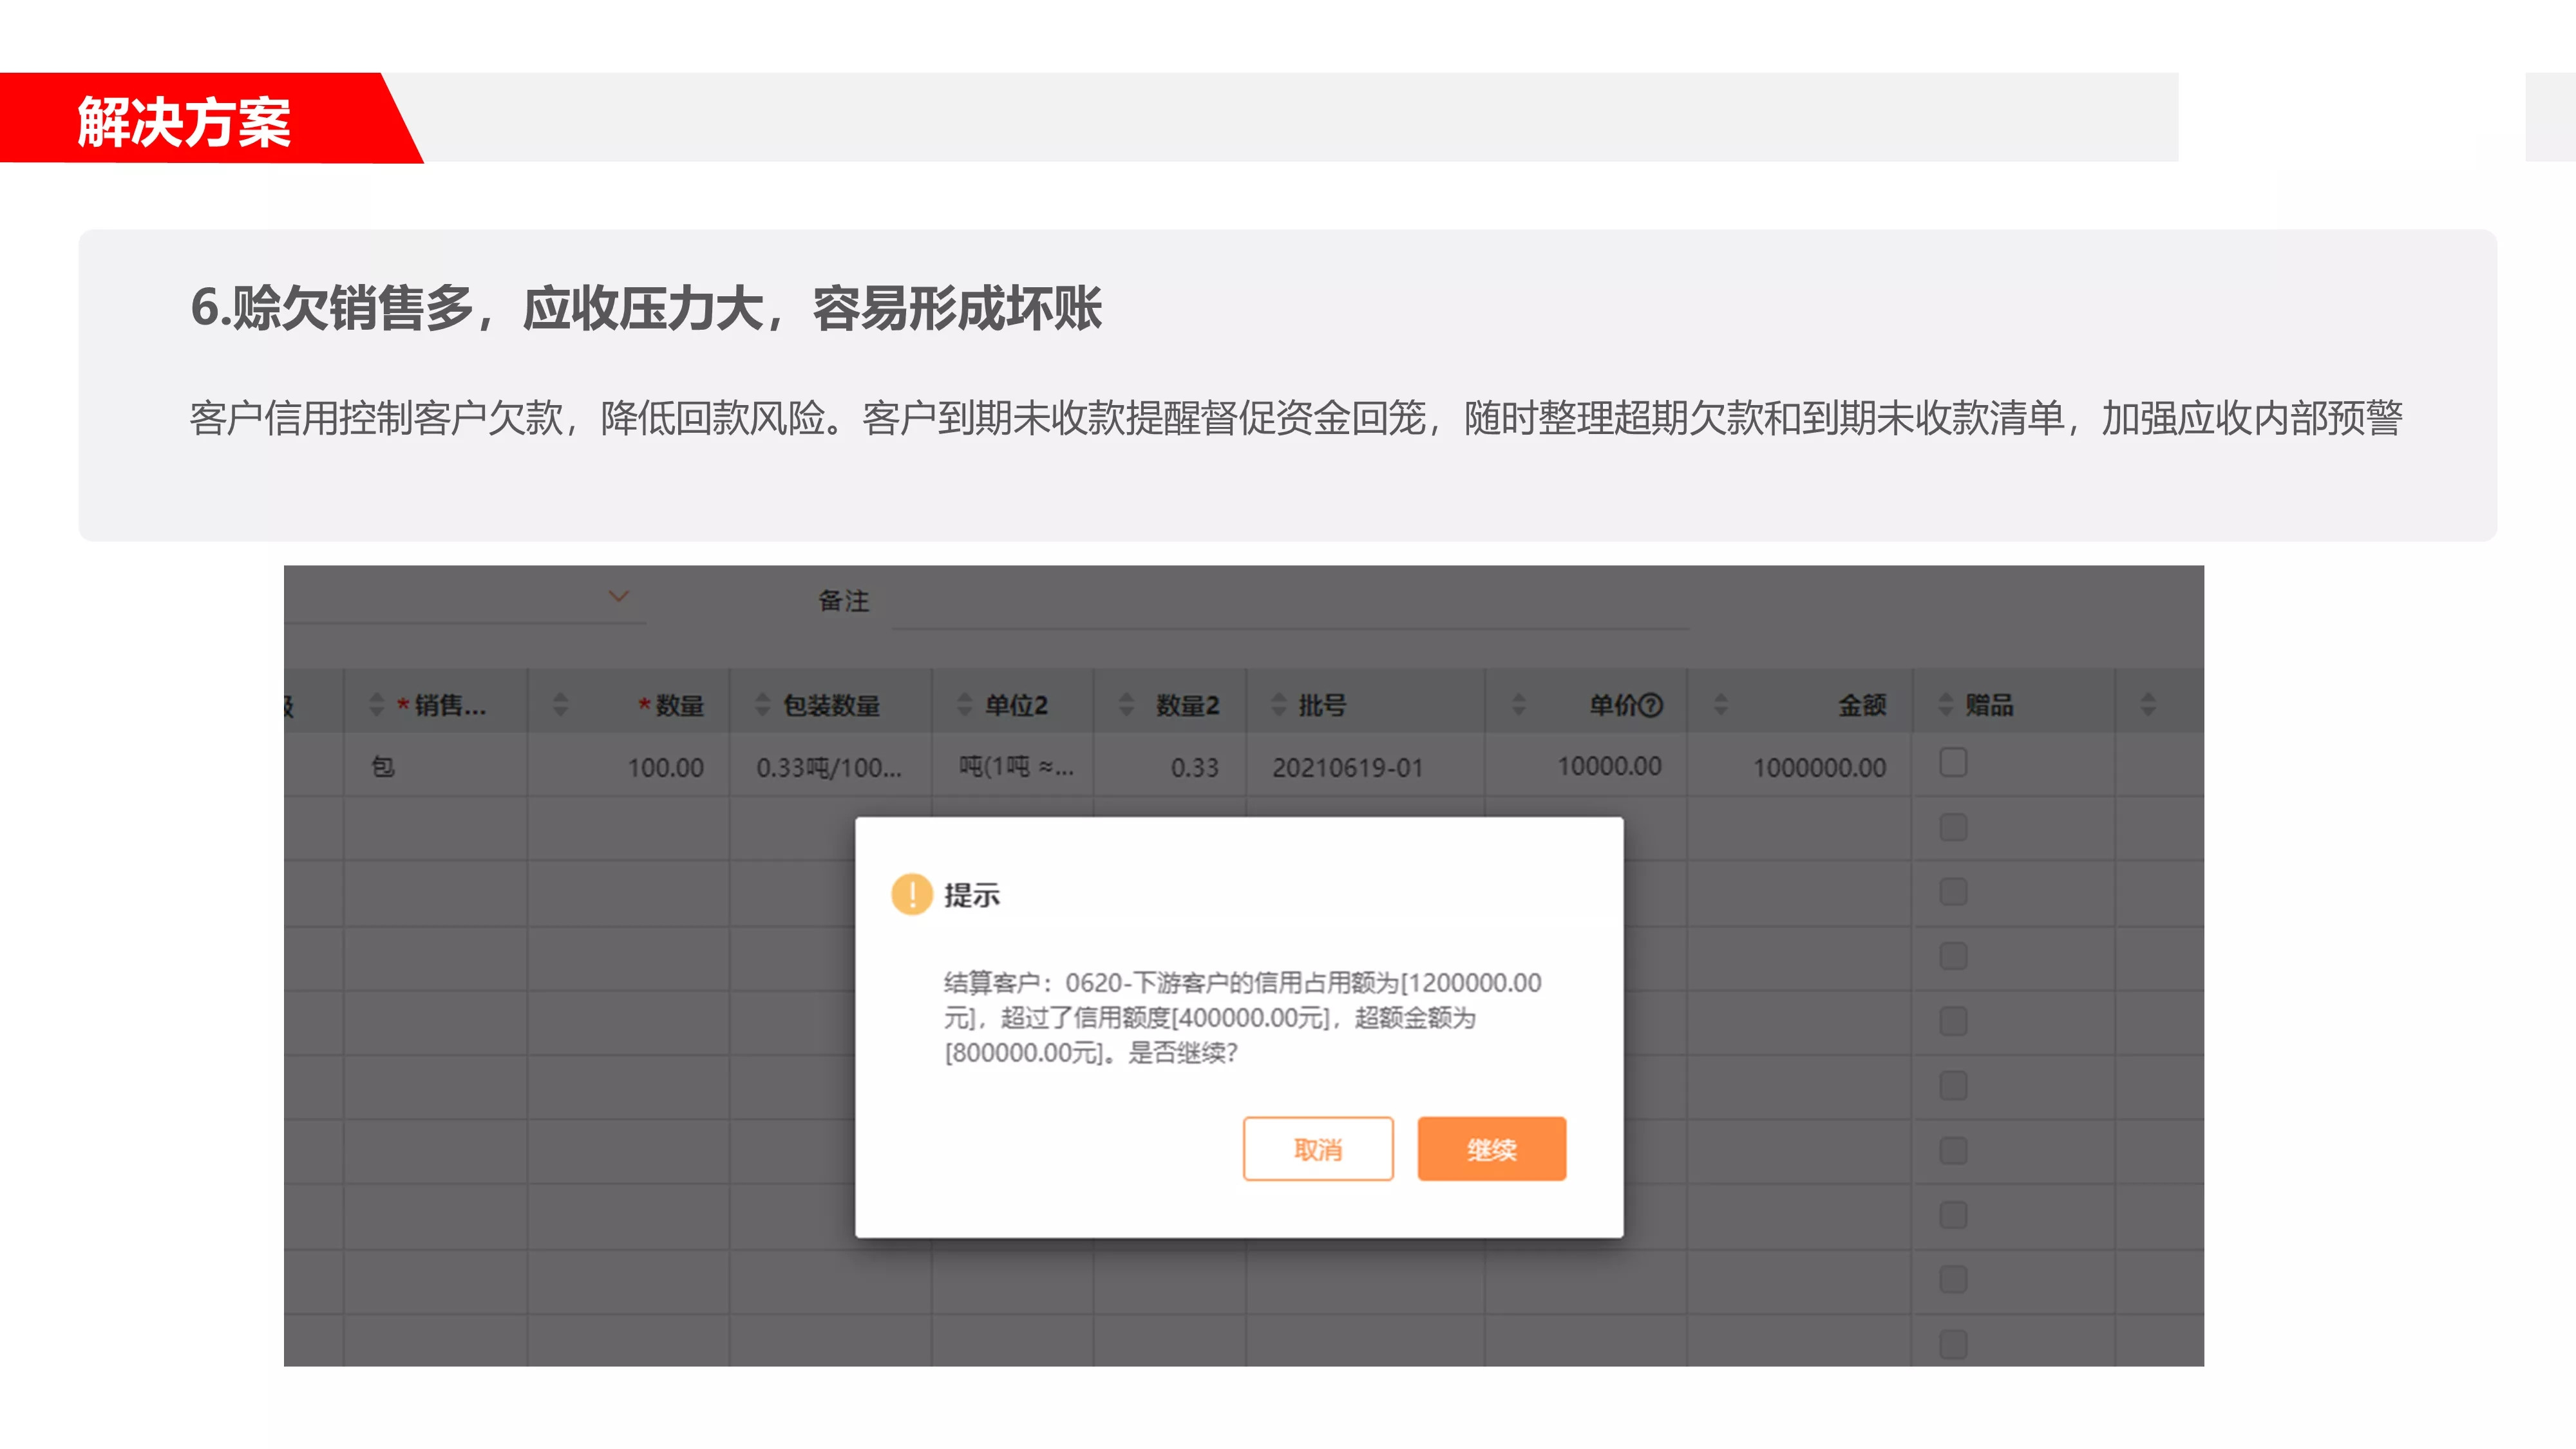Click the sort arrows on the 数量2 column
Image resolution: width=2576 pixels, height=1449 pixels.
(1127, 705)
